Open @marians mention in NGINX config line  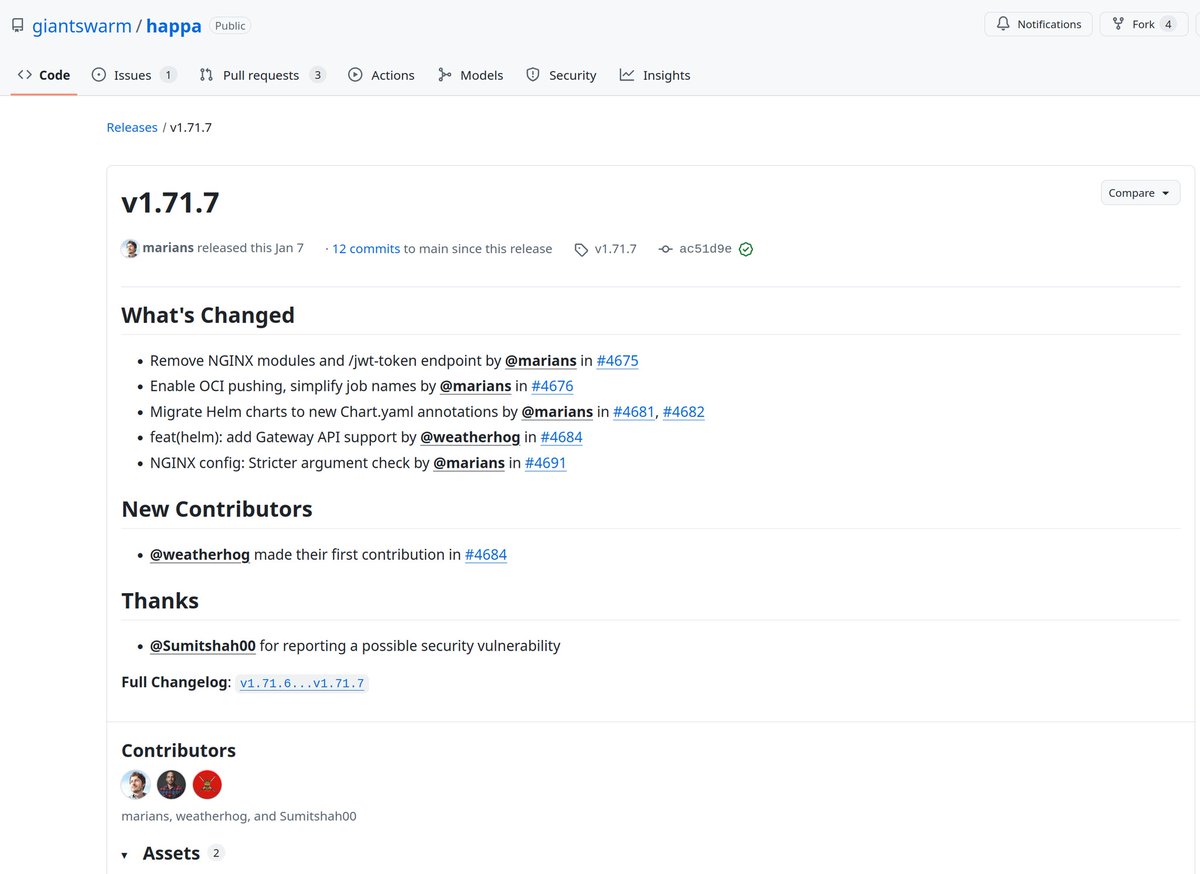(469, 463)
